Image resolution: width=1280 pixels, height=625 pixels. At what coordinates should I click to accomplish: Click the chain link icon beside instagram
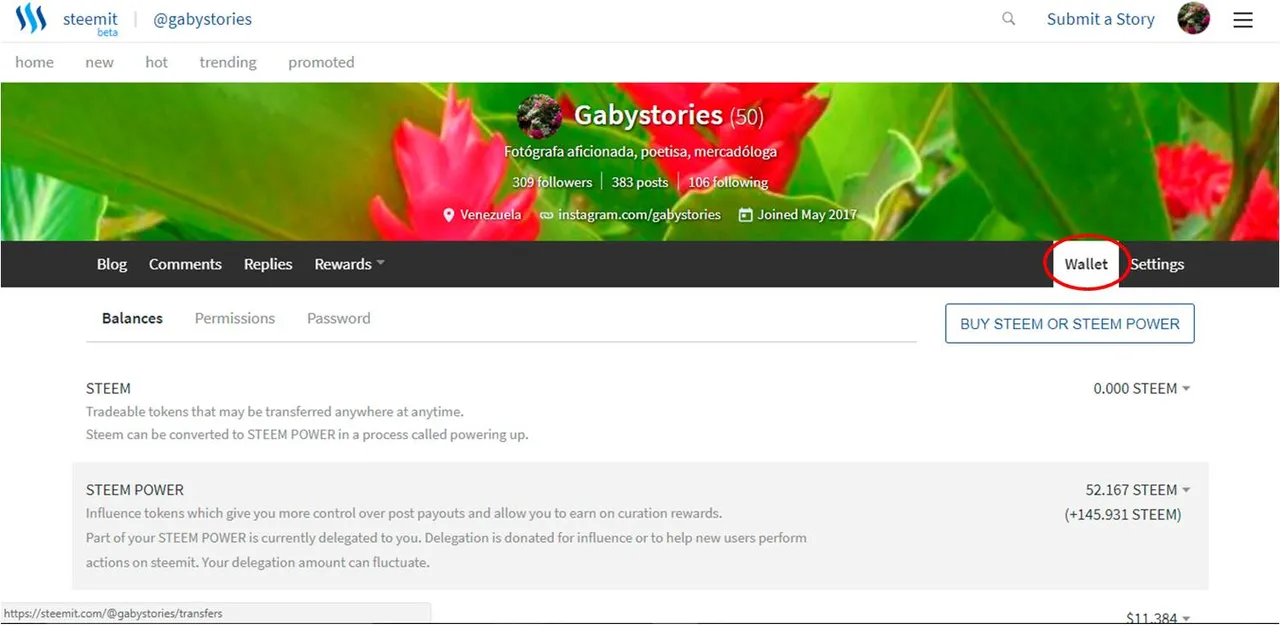coord(546,215)
